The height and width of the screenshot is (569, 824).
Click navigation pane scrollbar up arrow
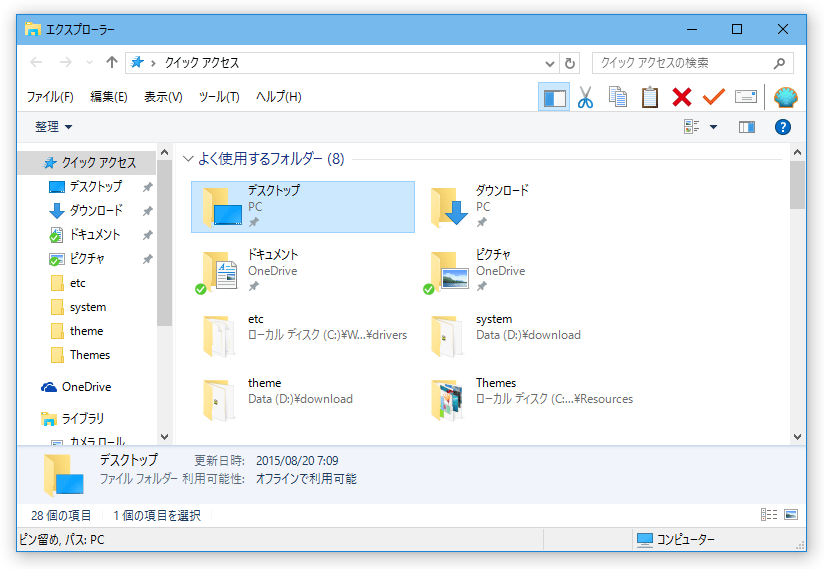click(164, 152)
